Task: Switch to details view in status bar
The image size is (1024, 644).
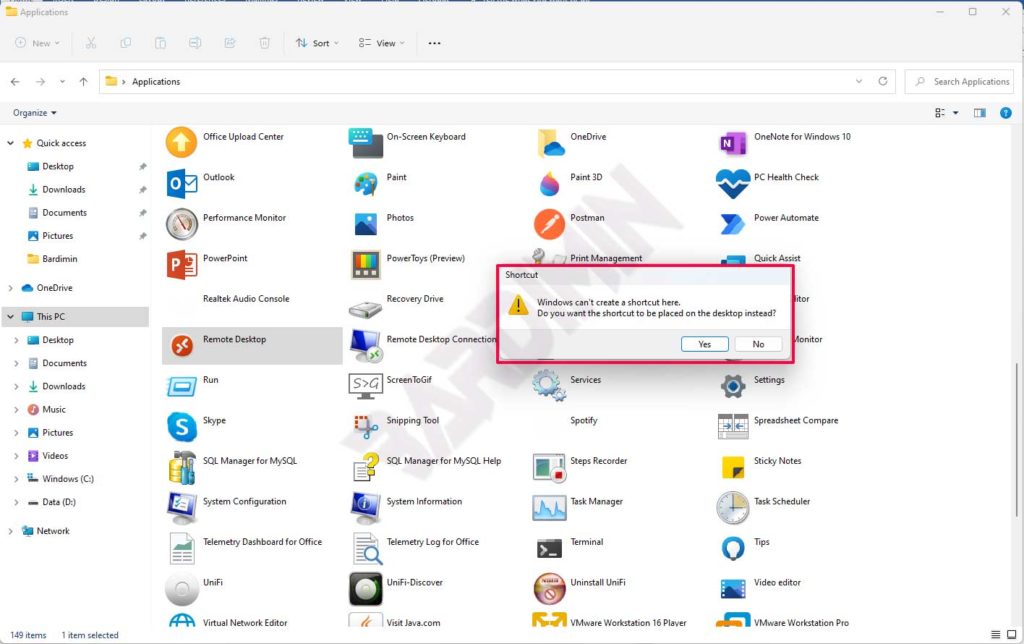Action: [x=995, y=634]
